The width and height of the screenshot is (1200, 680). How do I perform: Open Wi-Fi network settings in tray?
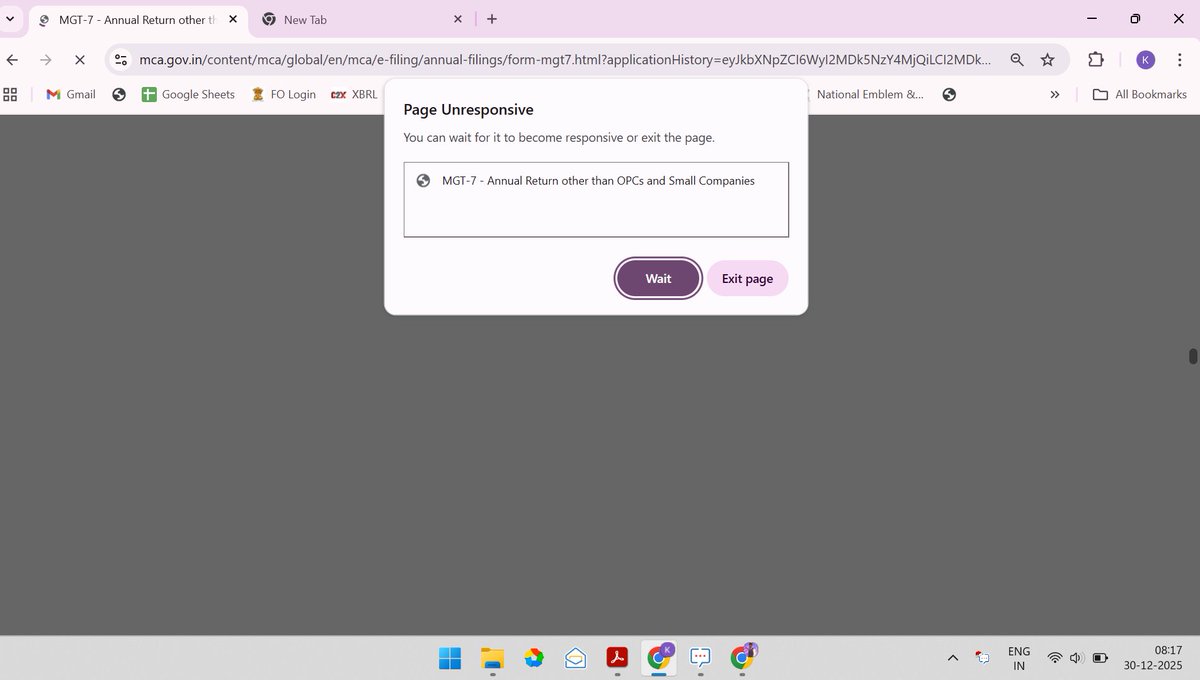(1054, 657)
